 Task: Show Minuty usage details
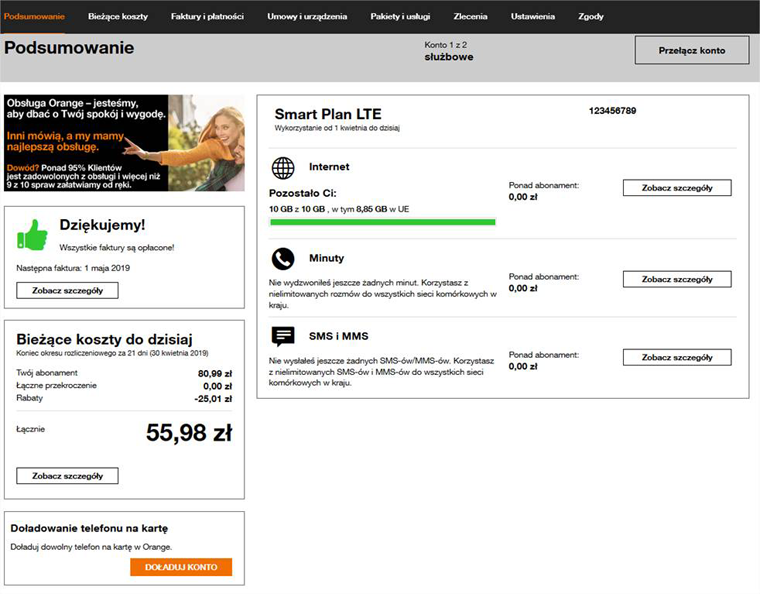click(x=676, y=280)
